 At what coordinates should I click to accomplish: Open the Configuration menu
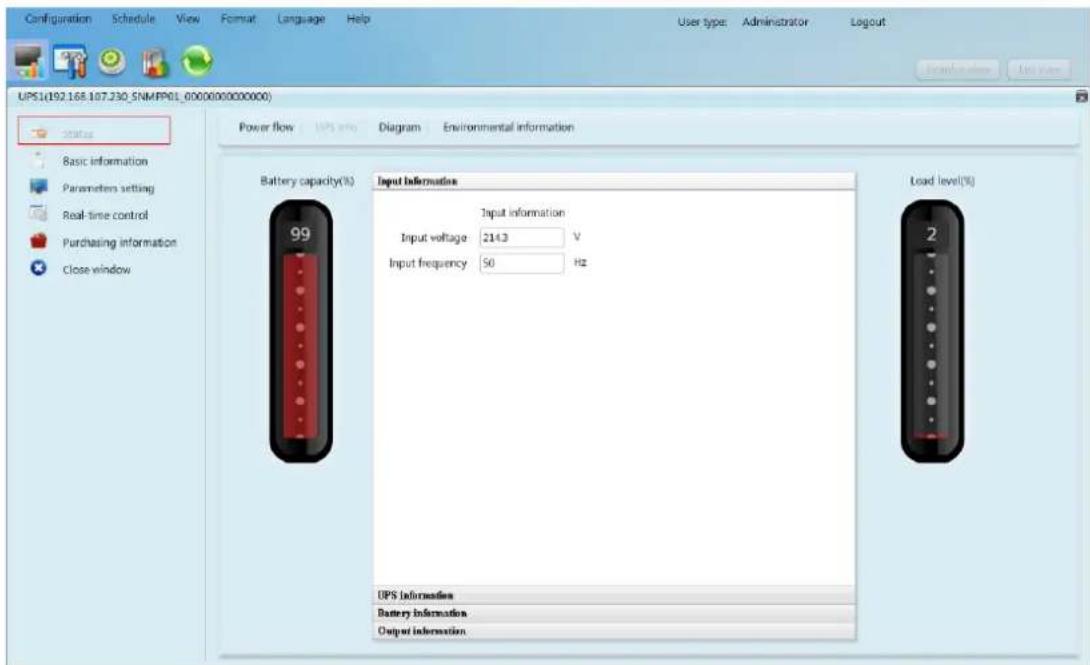point(58,19)
